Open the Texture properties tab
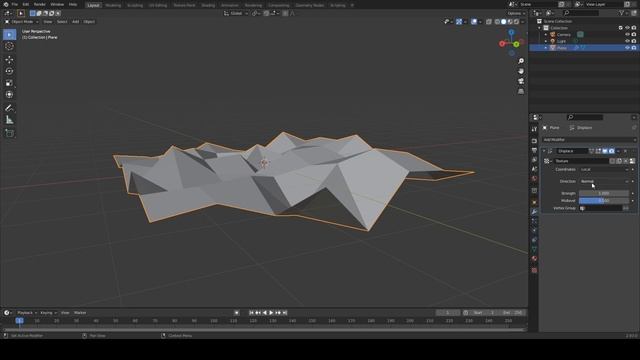 (x=534, y=270)
